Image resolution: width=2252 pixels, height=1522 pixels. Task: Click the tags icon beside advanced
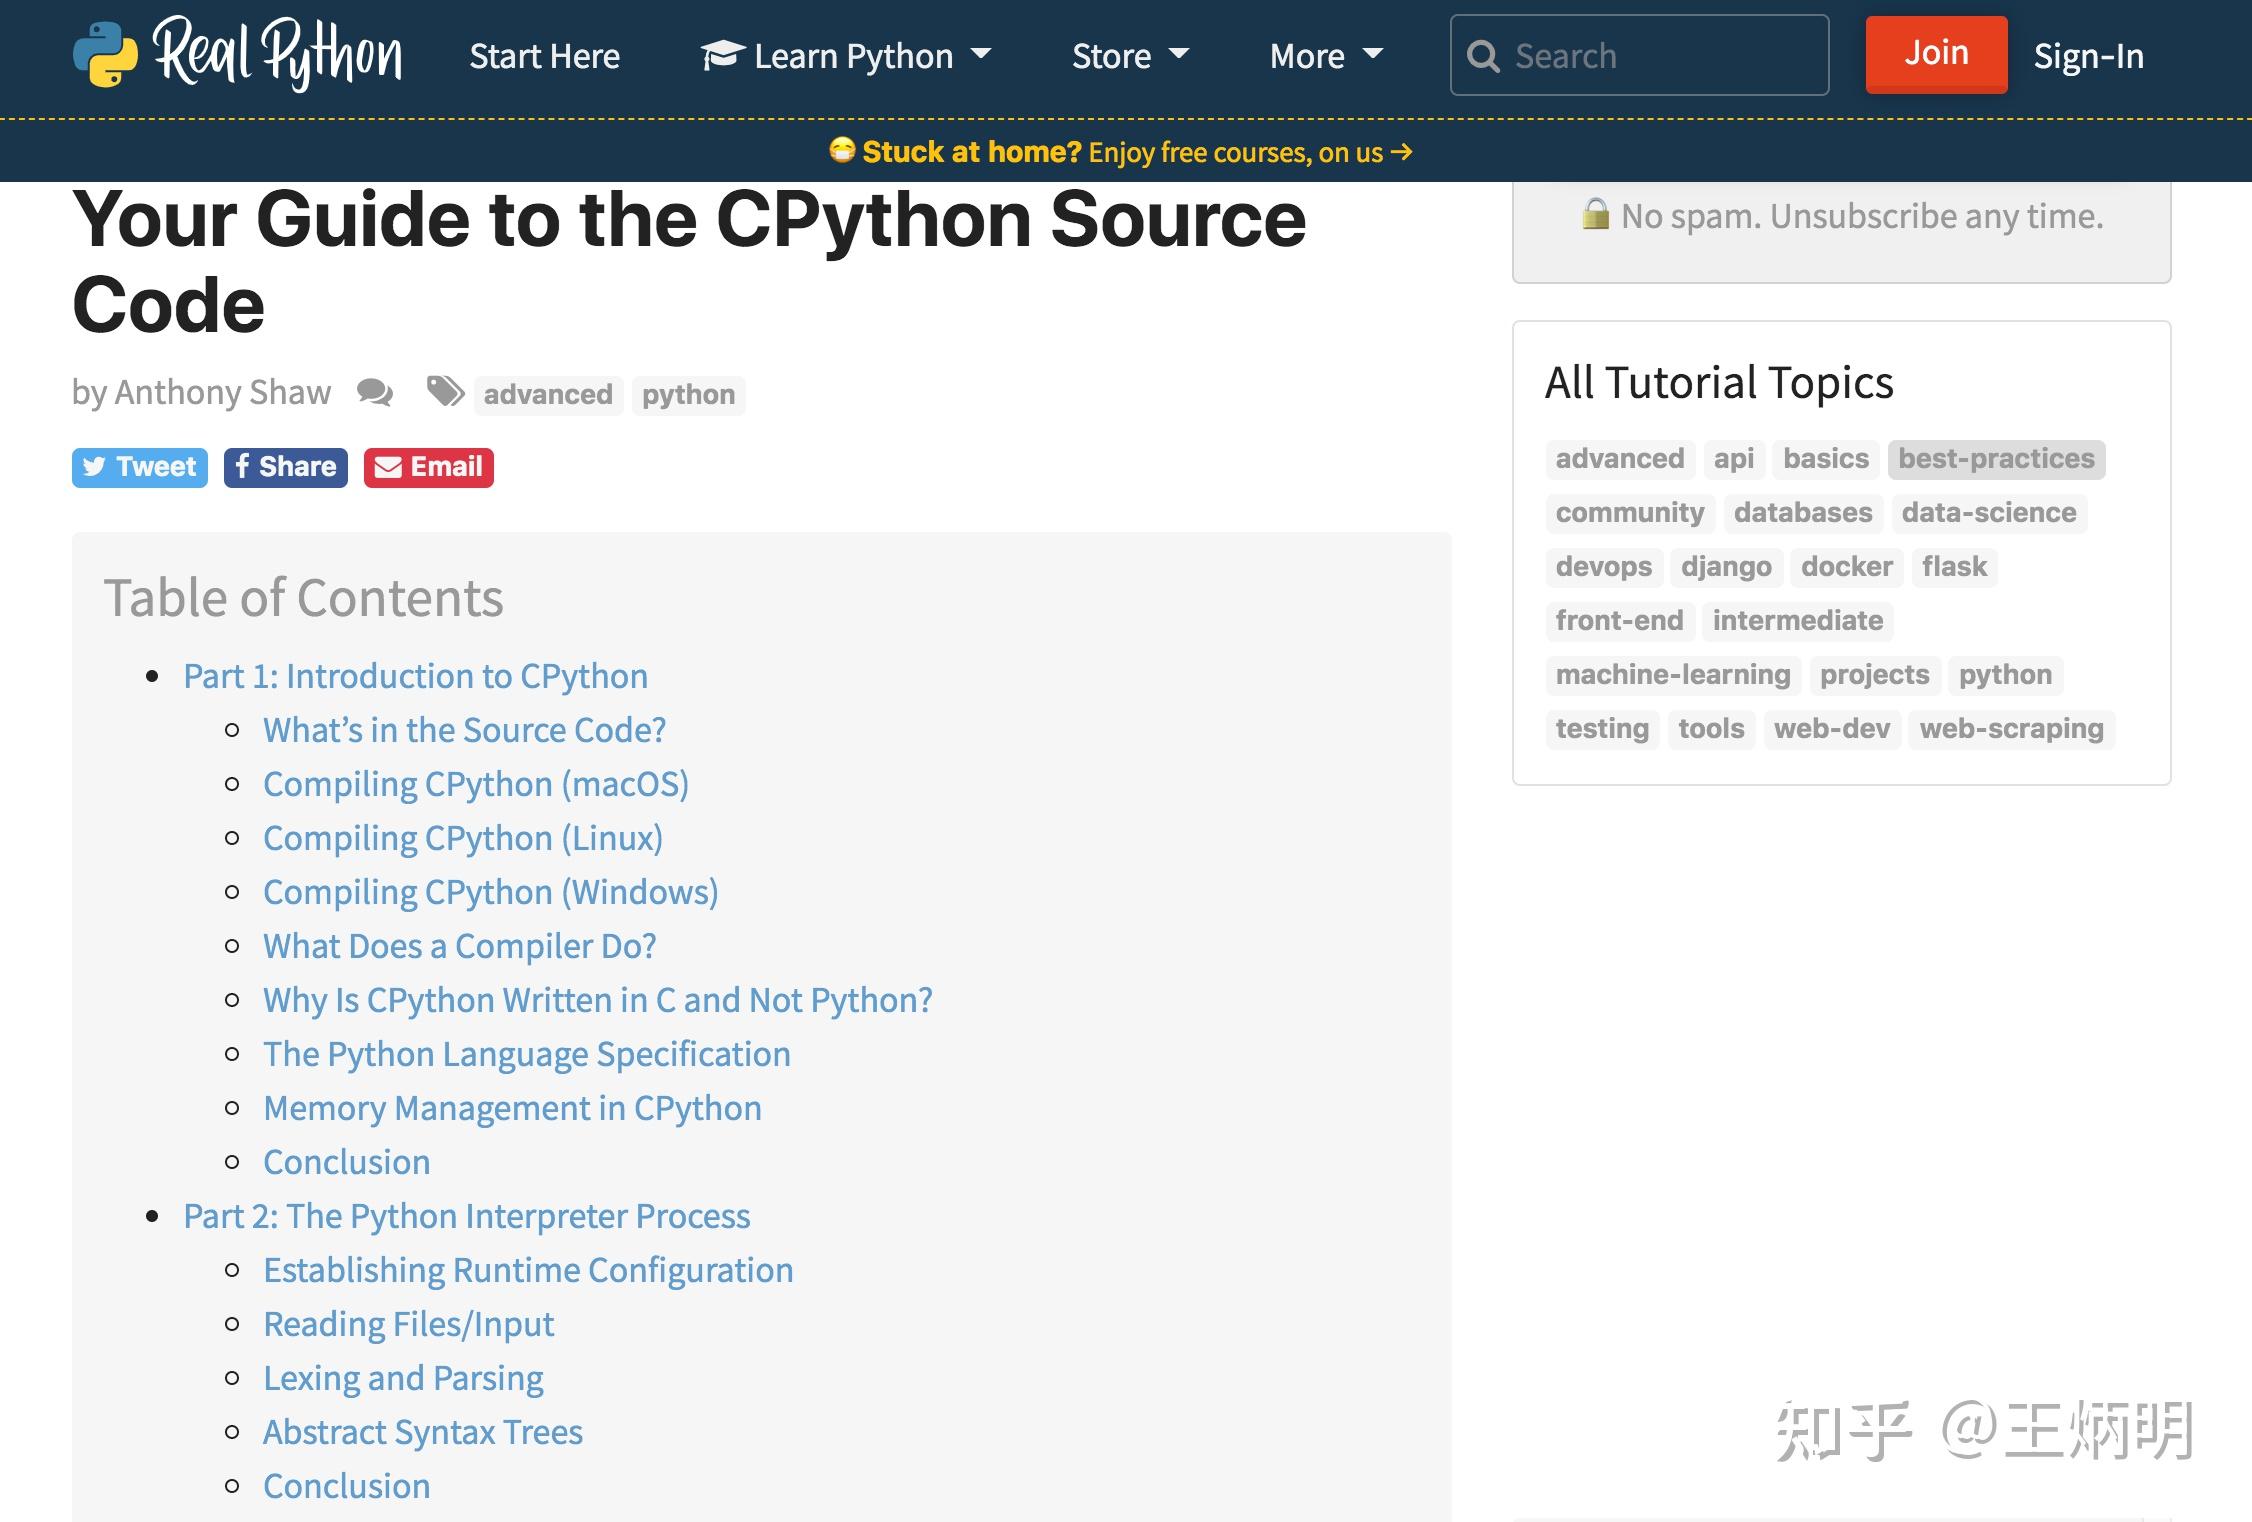[445, 392]
